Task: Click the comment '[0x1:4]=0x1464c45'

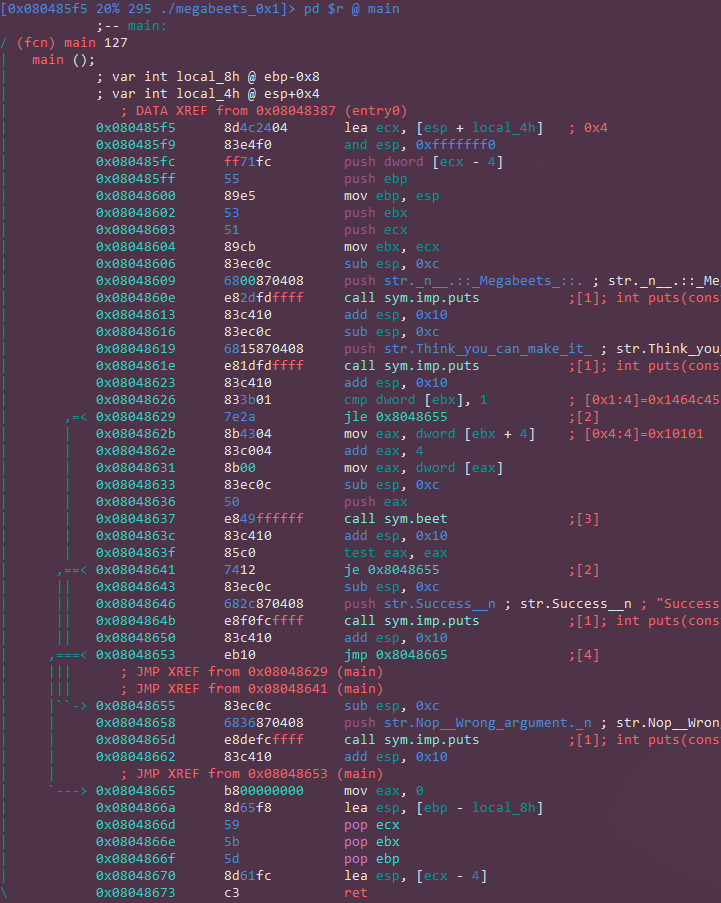Action: tap(652, 400)
